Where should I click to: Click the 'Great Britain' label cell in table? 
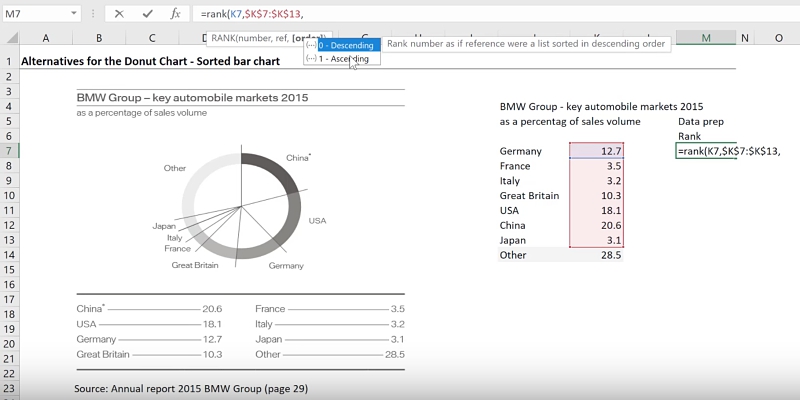[530, 196]
